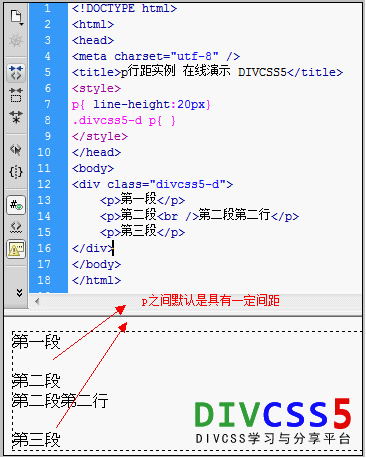Select line number 12 in the gutter
The image size is (366, 458).
point(44,184)
